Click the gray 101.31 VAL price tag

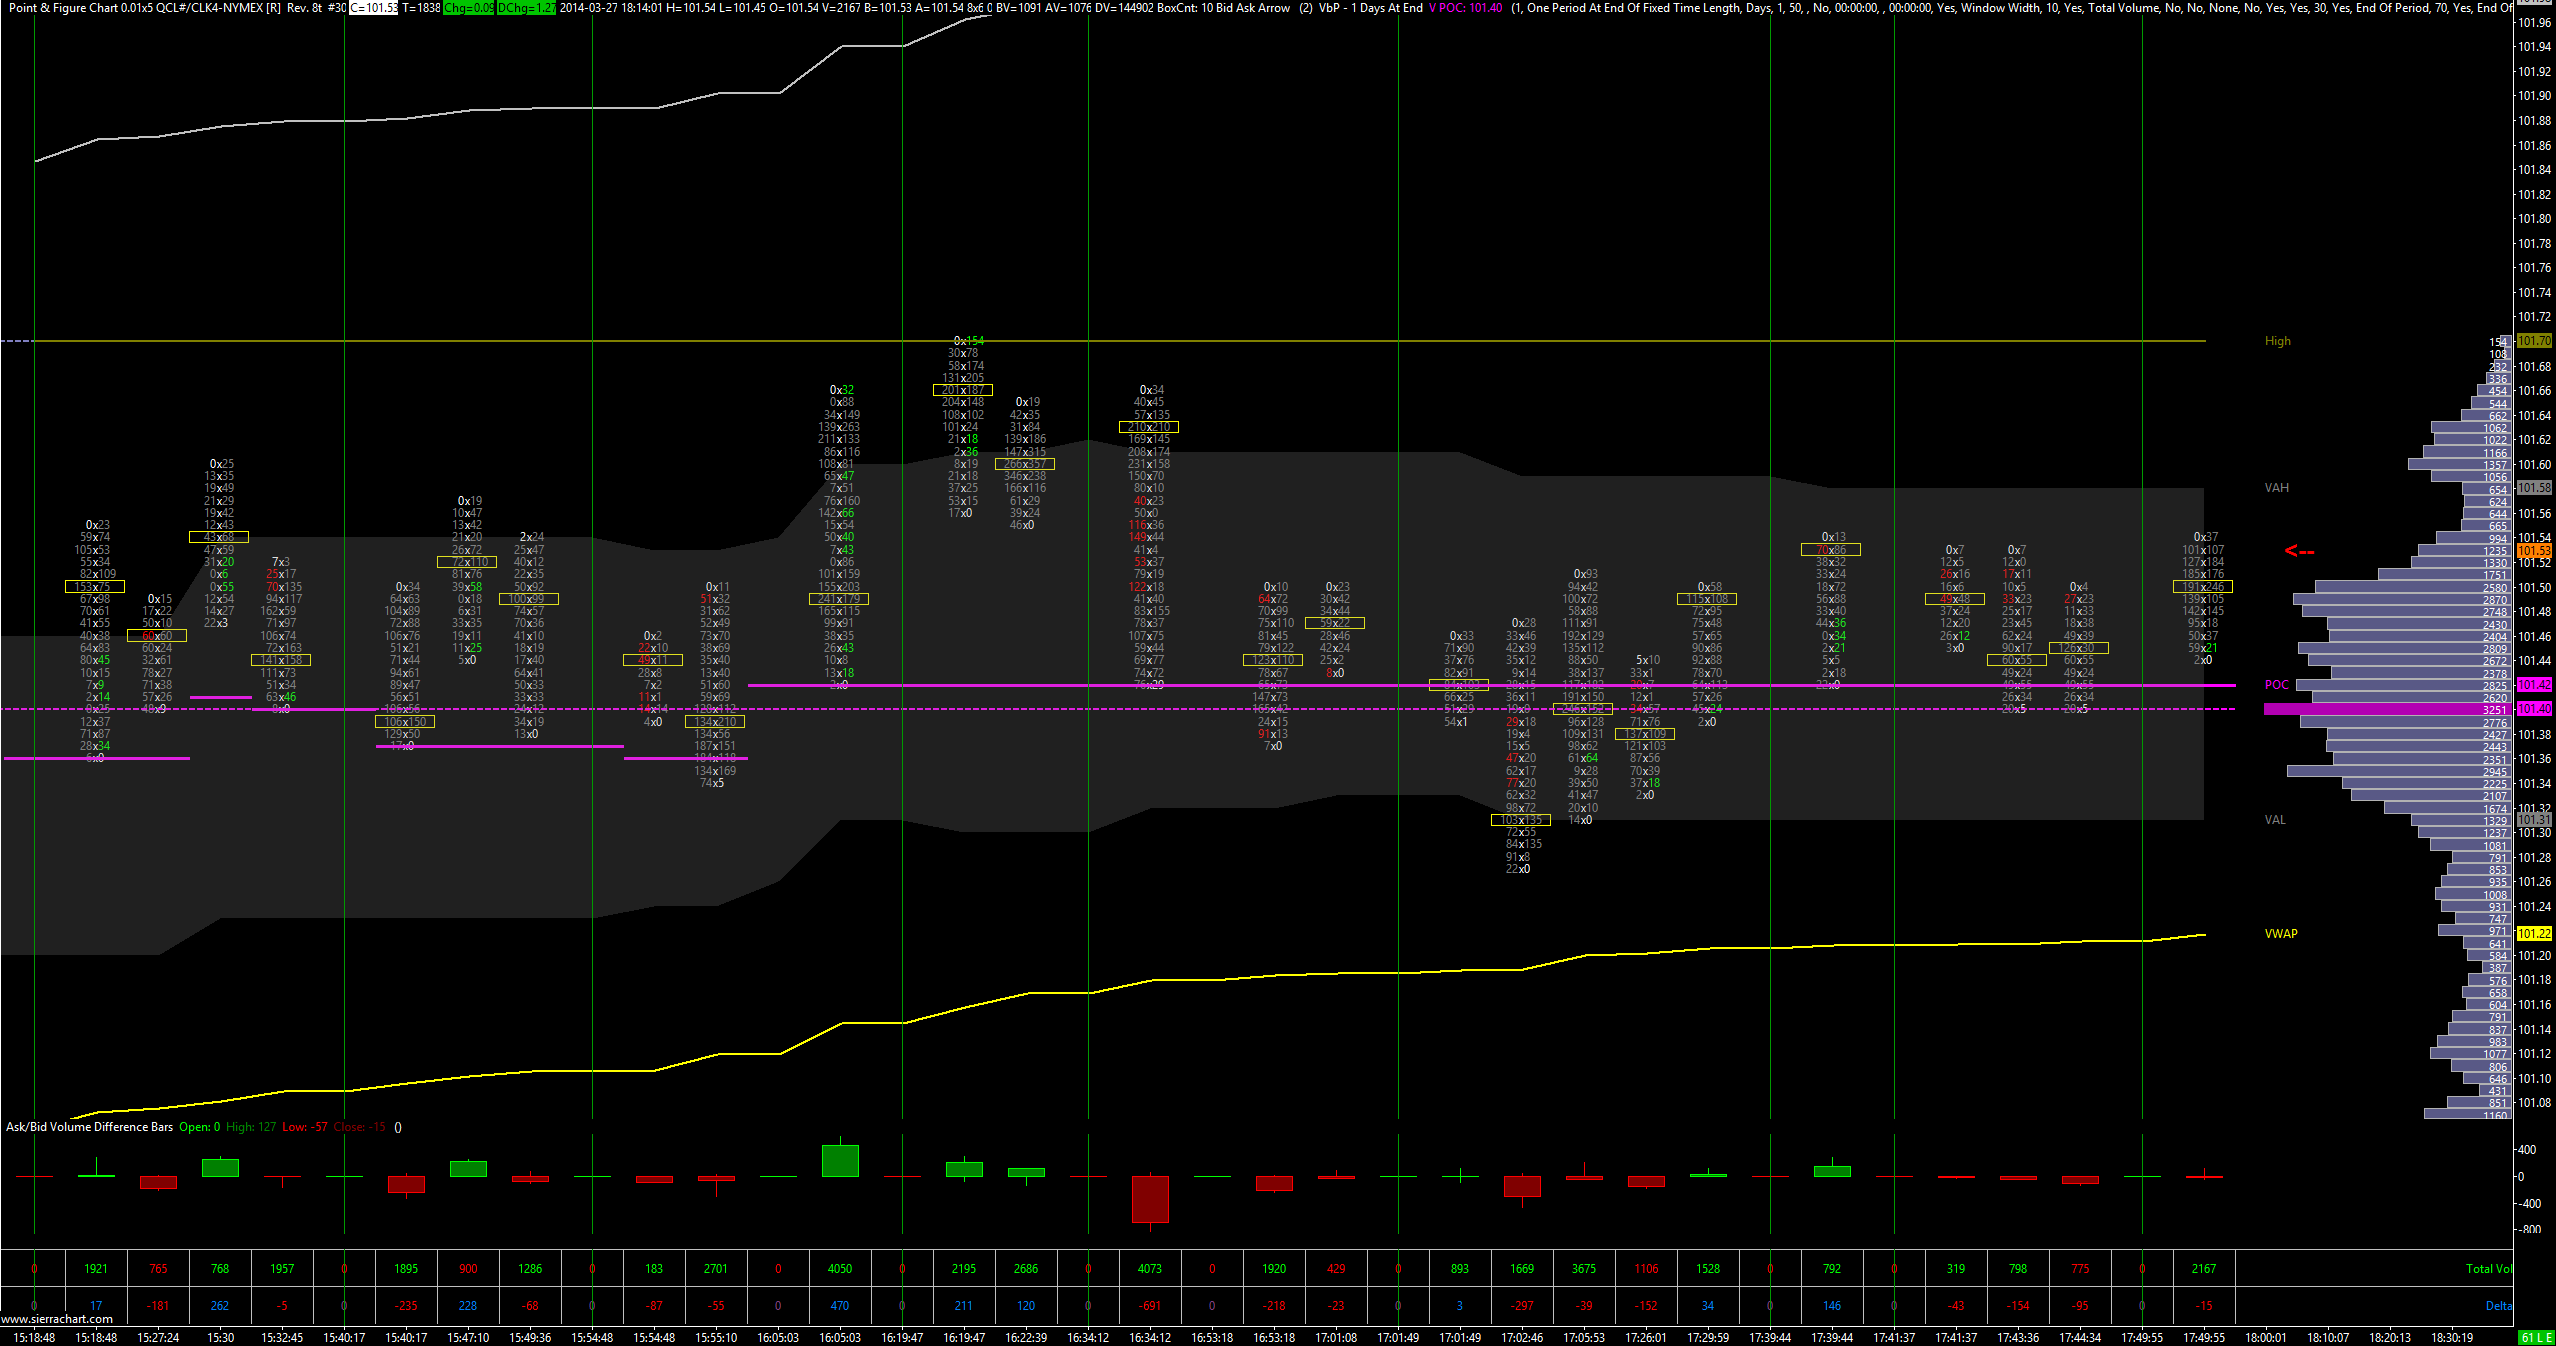click(x=2534, y=819)
